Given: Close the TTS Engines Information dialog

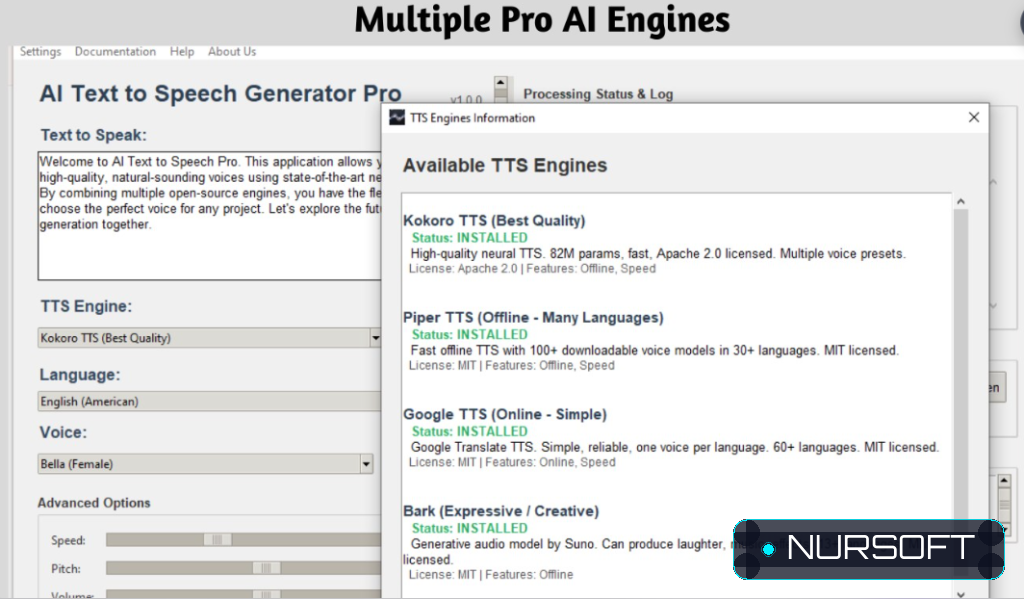Looking at the screenshot, I should pyautogui.click(x=974, y=118).
